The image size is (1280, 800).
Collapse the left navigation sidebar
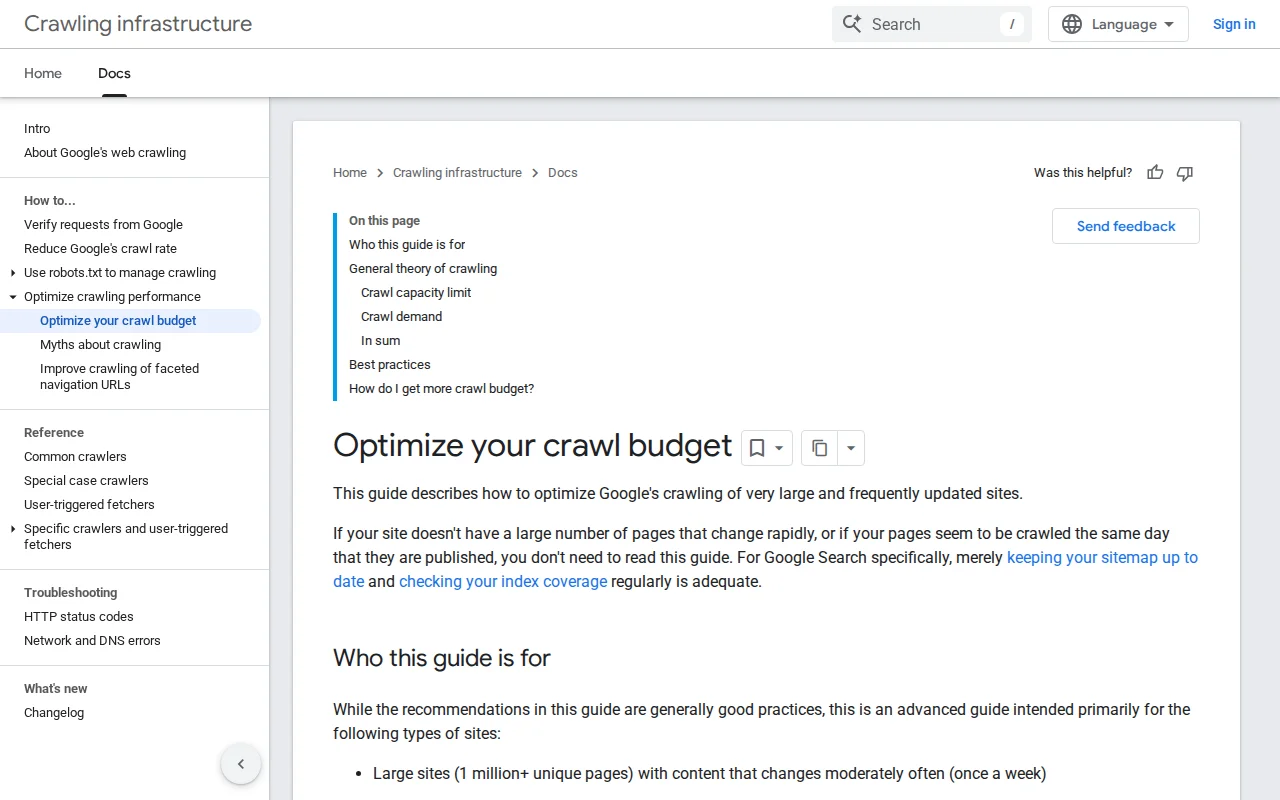point(241,763)
